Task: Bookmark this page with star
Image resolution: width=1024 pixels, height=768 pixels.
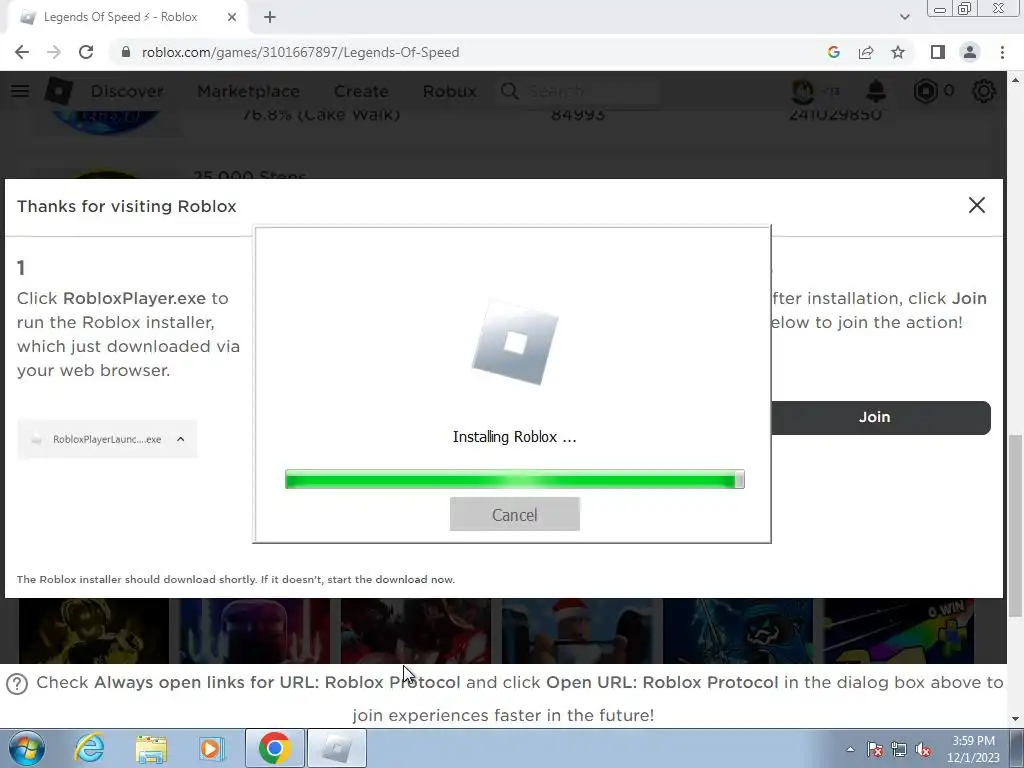Action: point(898,52)
